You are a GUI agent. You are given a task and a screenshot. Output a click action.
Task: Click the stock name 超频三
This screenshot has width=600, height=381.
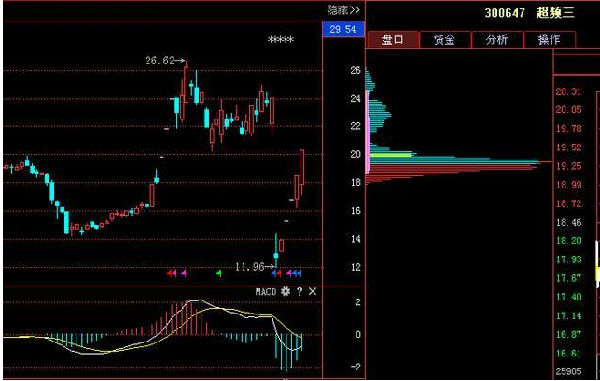click(x=555, y=13)
